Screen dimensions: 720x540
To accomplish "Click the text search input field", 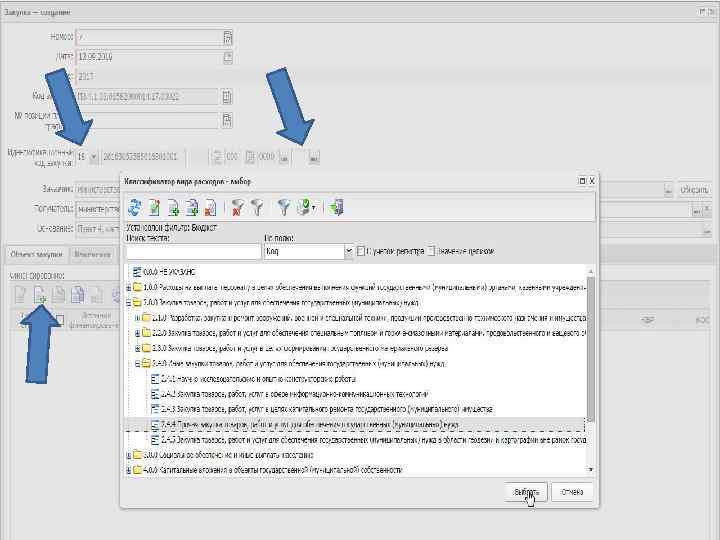I will pyautogui.click(x=193, y=252).
